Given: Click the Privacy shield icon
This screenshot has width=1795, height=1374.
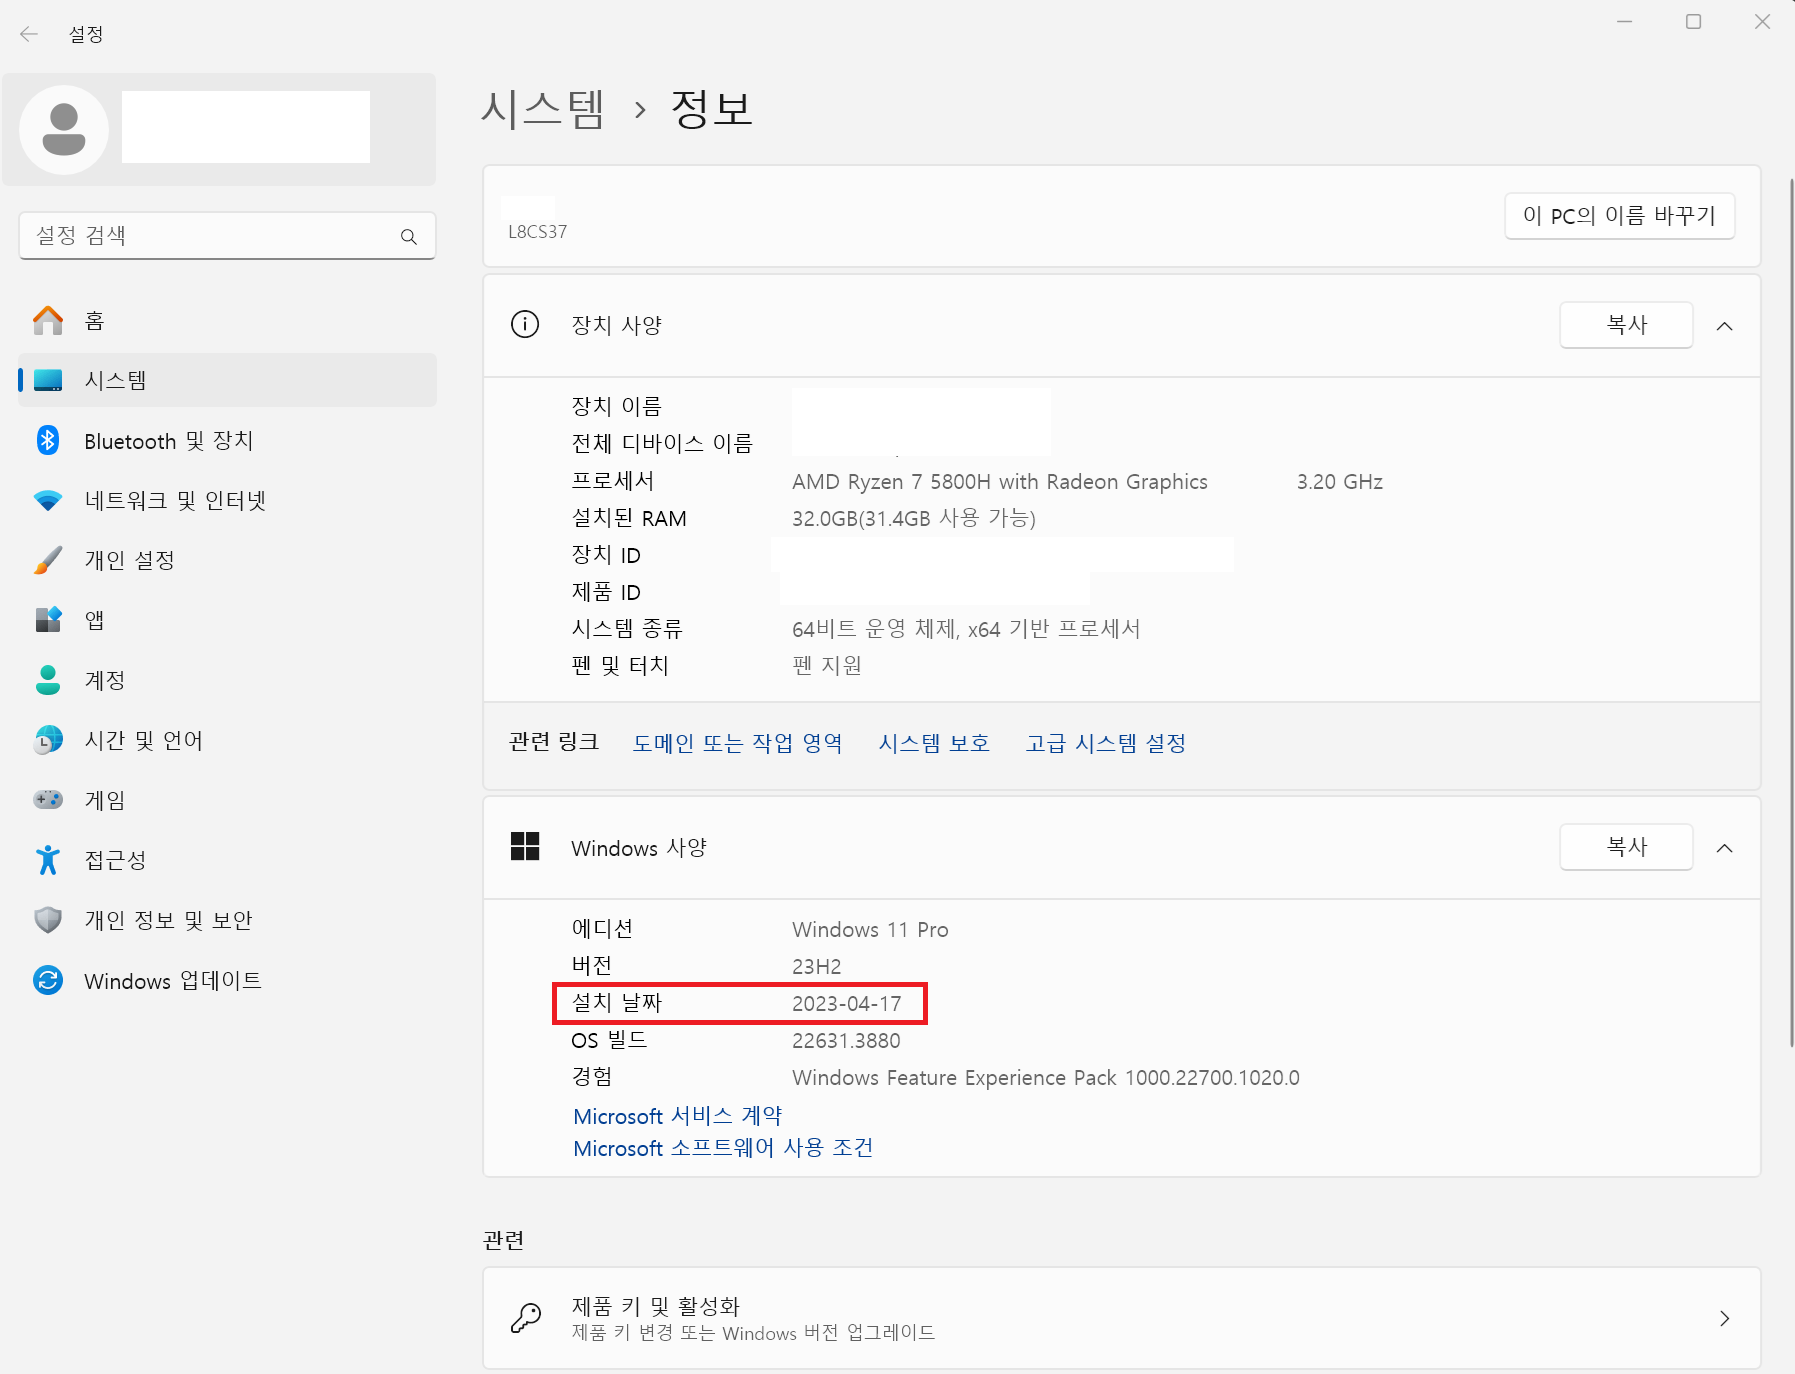Looking at the screenshot, I should click(48, 920).
